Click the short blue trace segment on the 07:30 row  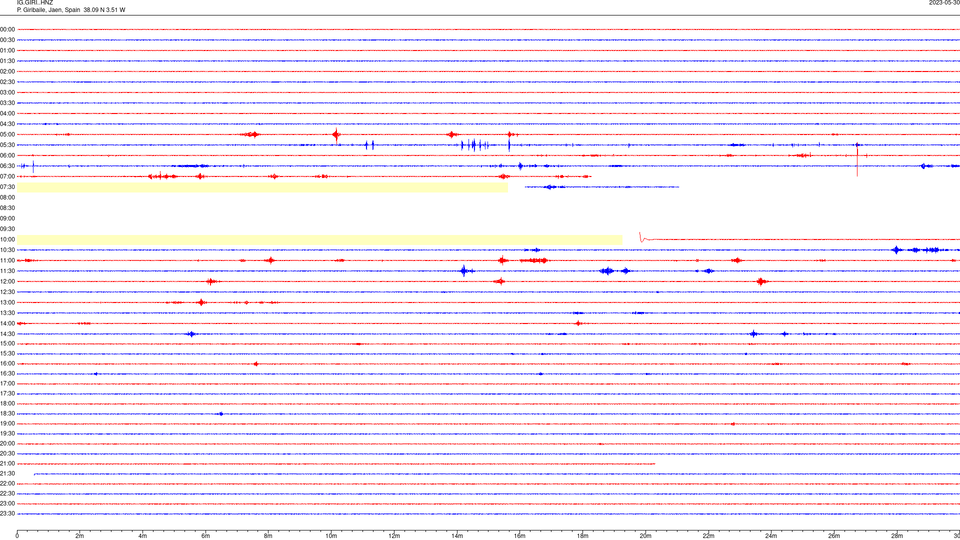point(602,187)
